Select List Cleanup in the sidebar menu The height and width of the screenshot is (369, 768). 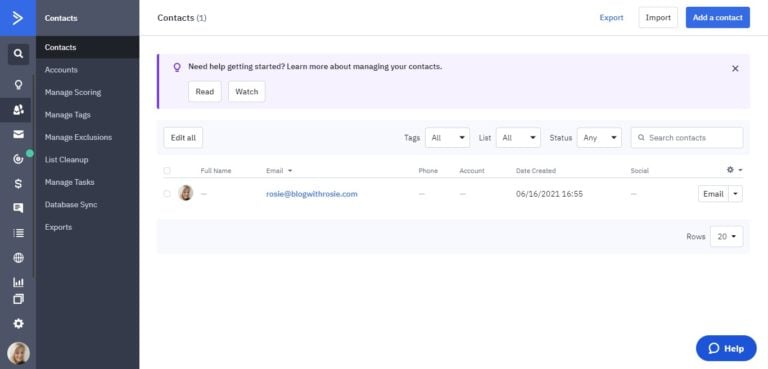click(67, 159)
